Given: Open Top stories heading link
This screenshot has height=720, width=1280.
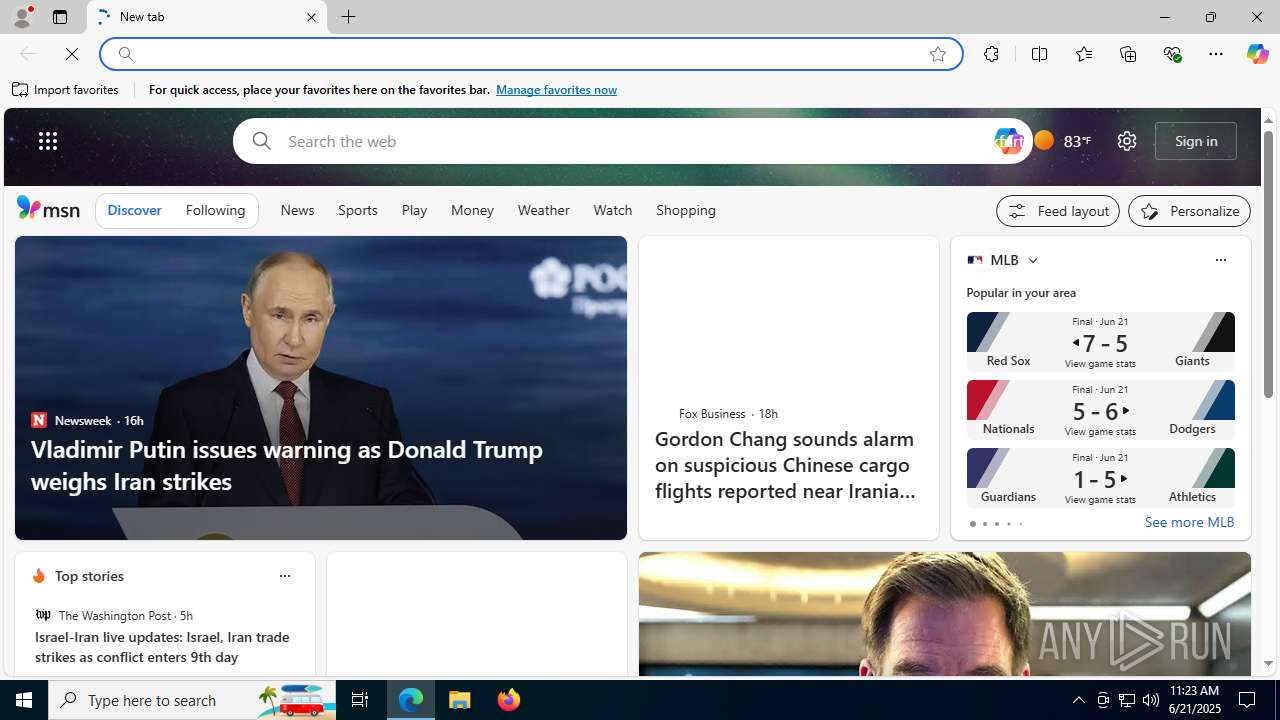Looking at the screenshot, I should coord(89,576).
